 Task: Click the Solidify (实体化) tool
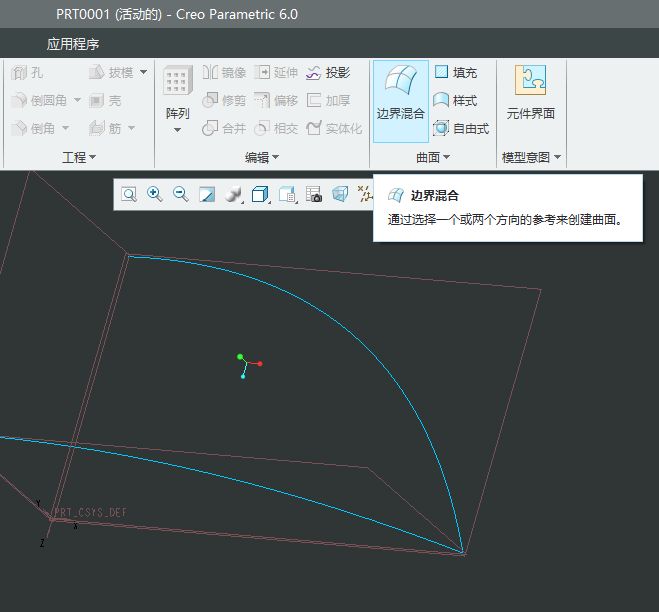(x=334, y=128)
